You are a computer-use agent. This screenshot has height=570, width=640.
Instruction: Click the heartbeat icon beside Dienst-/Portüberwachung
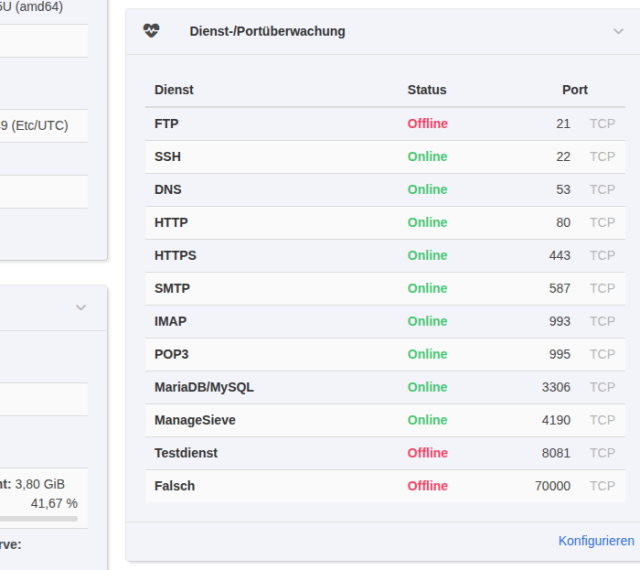click(151, 31)
